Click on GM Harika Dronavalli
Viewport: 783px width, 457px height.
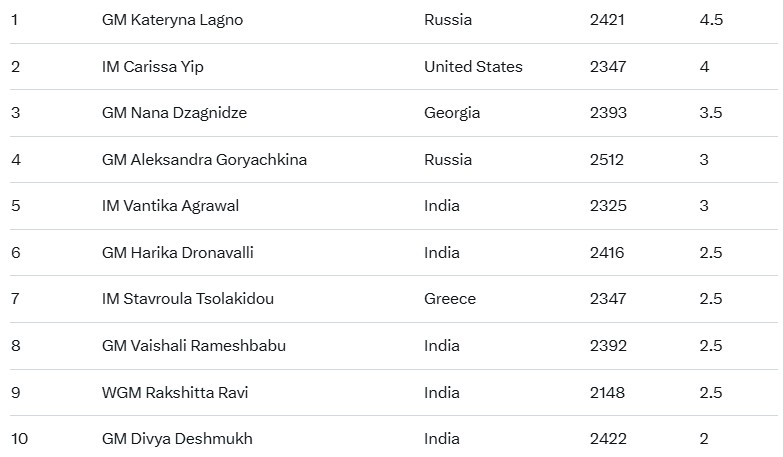coord(177,253)
